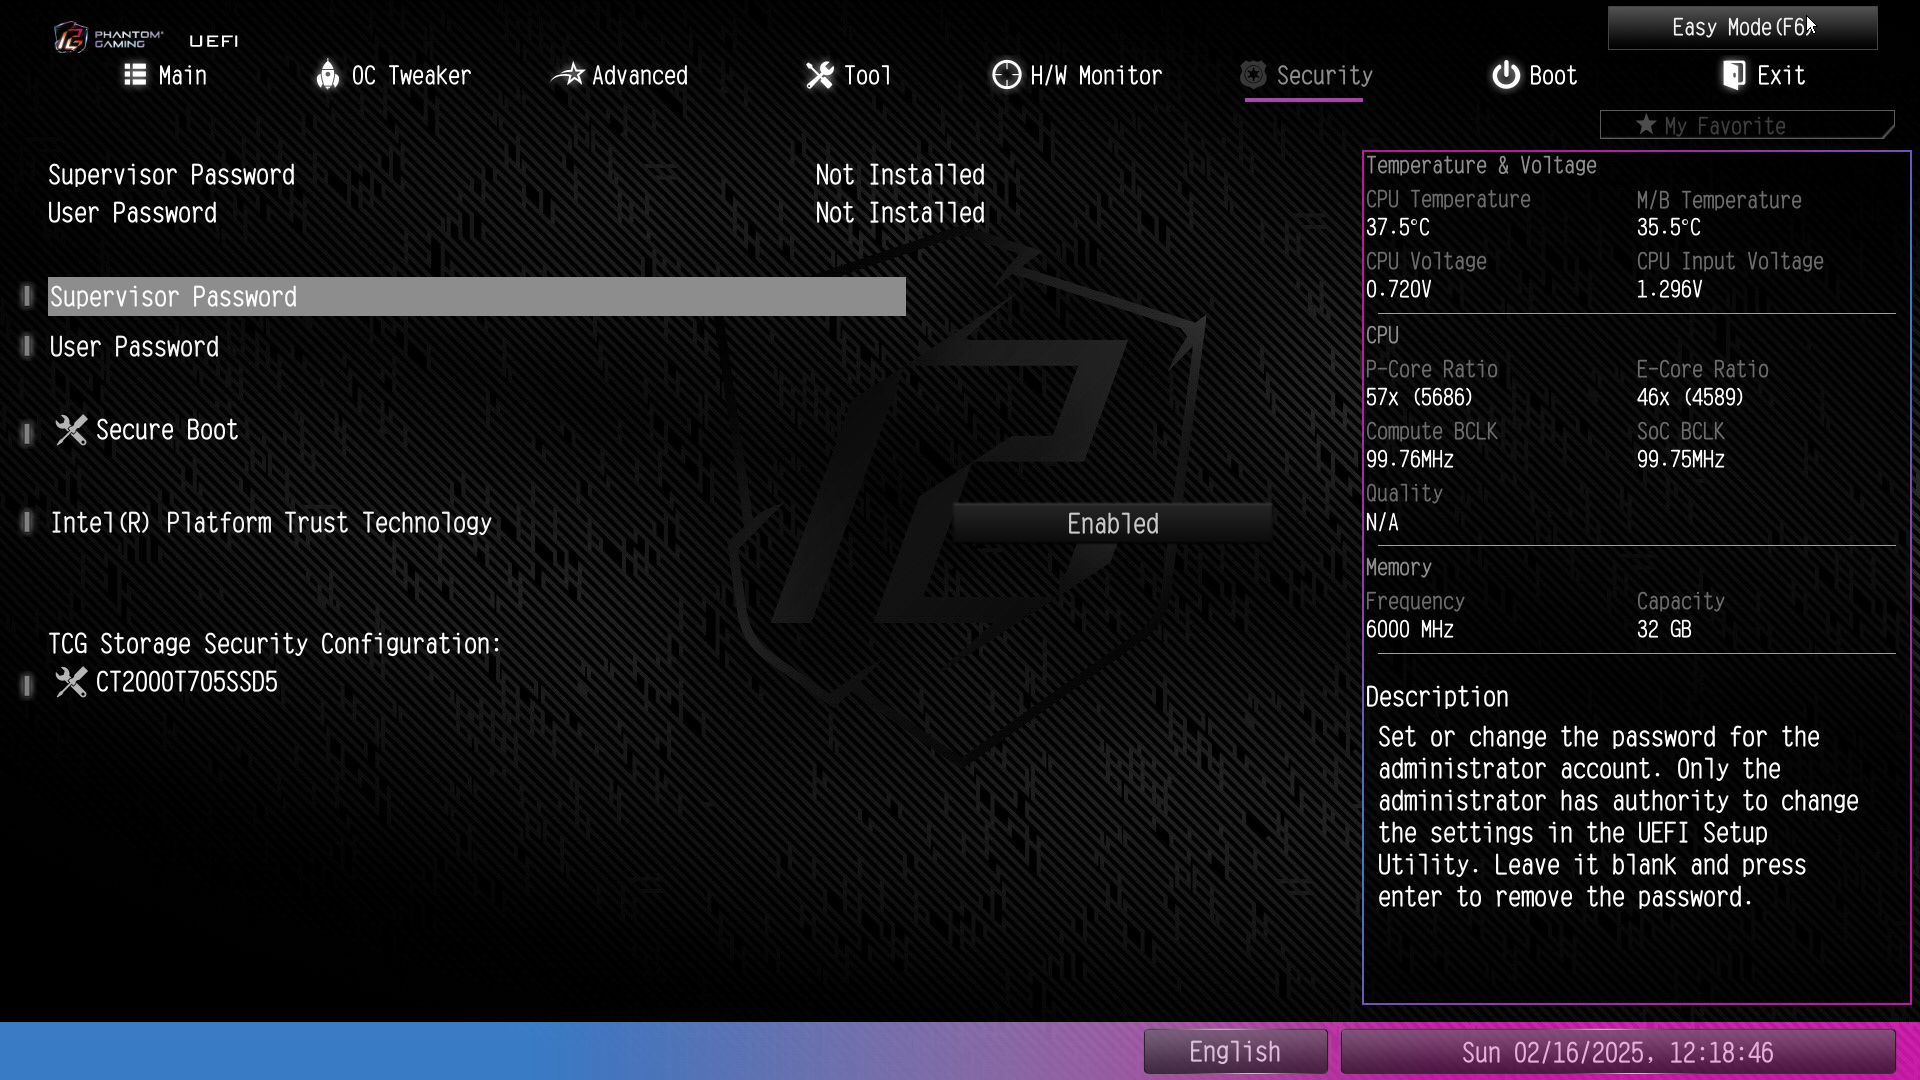Click the Security shield icon
This screenshot has height=1080, width=1920.
coord(1253,75)
